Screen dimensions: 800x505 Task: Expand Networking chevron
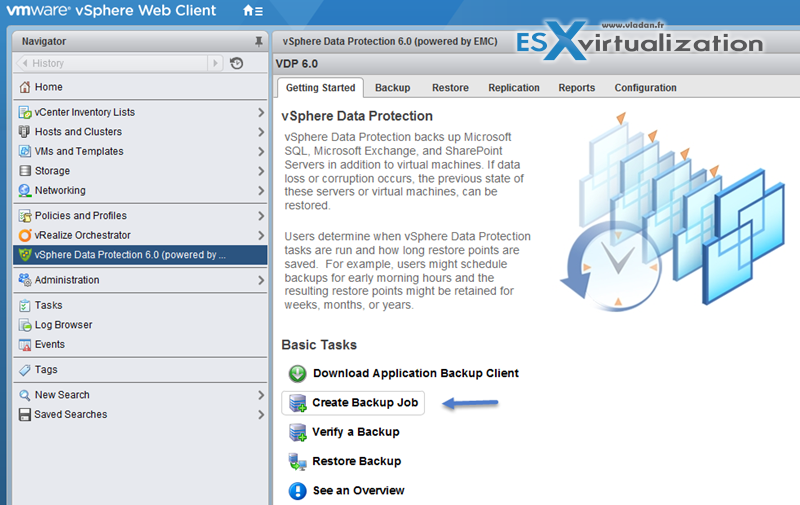click(x=261, y=190)
